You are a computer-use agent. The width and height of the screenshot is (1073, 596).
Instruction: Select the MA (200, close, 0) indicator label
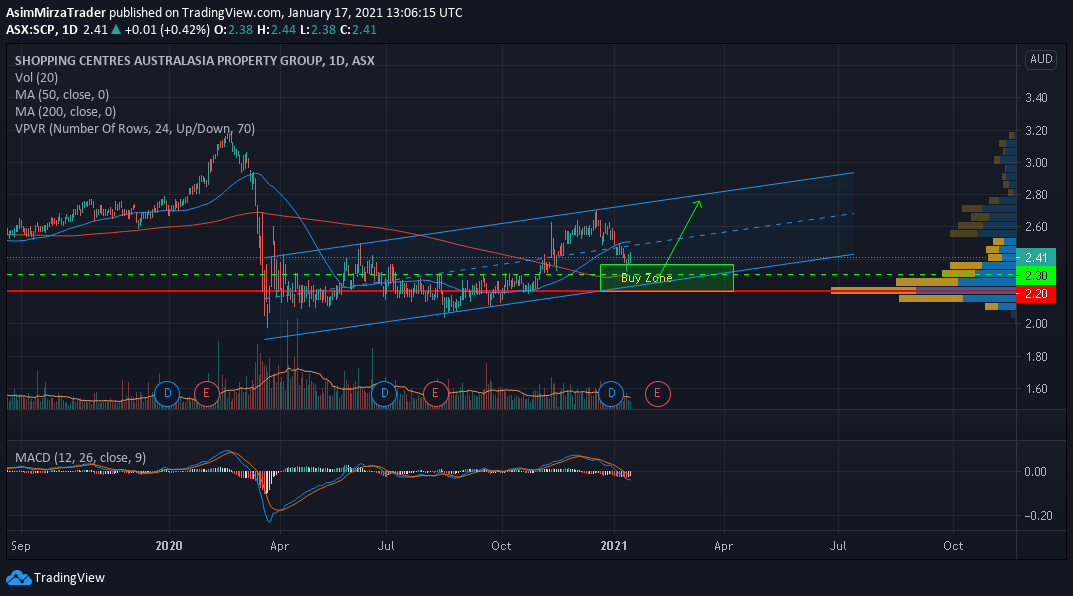65,112
